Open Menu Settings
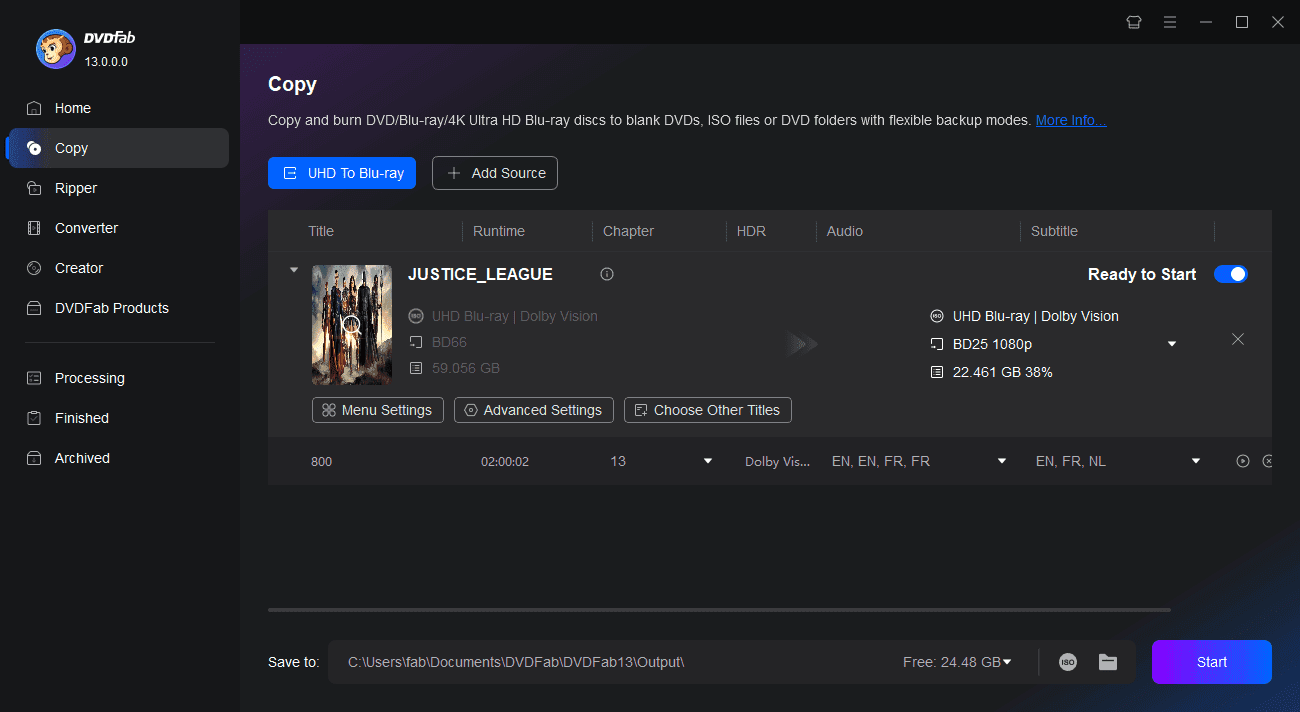This screenshot has width=1300, height=712. tap(377, 410)
